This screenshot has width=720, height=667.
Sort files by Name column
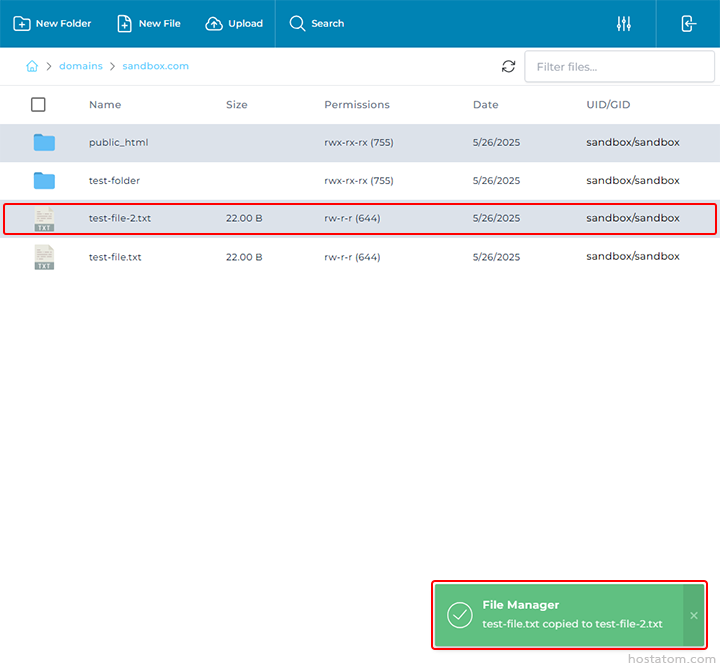pyautogui.click(x=105, y=105)
